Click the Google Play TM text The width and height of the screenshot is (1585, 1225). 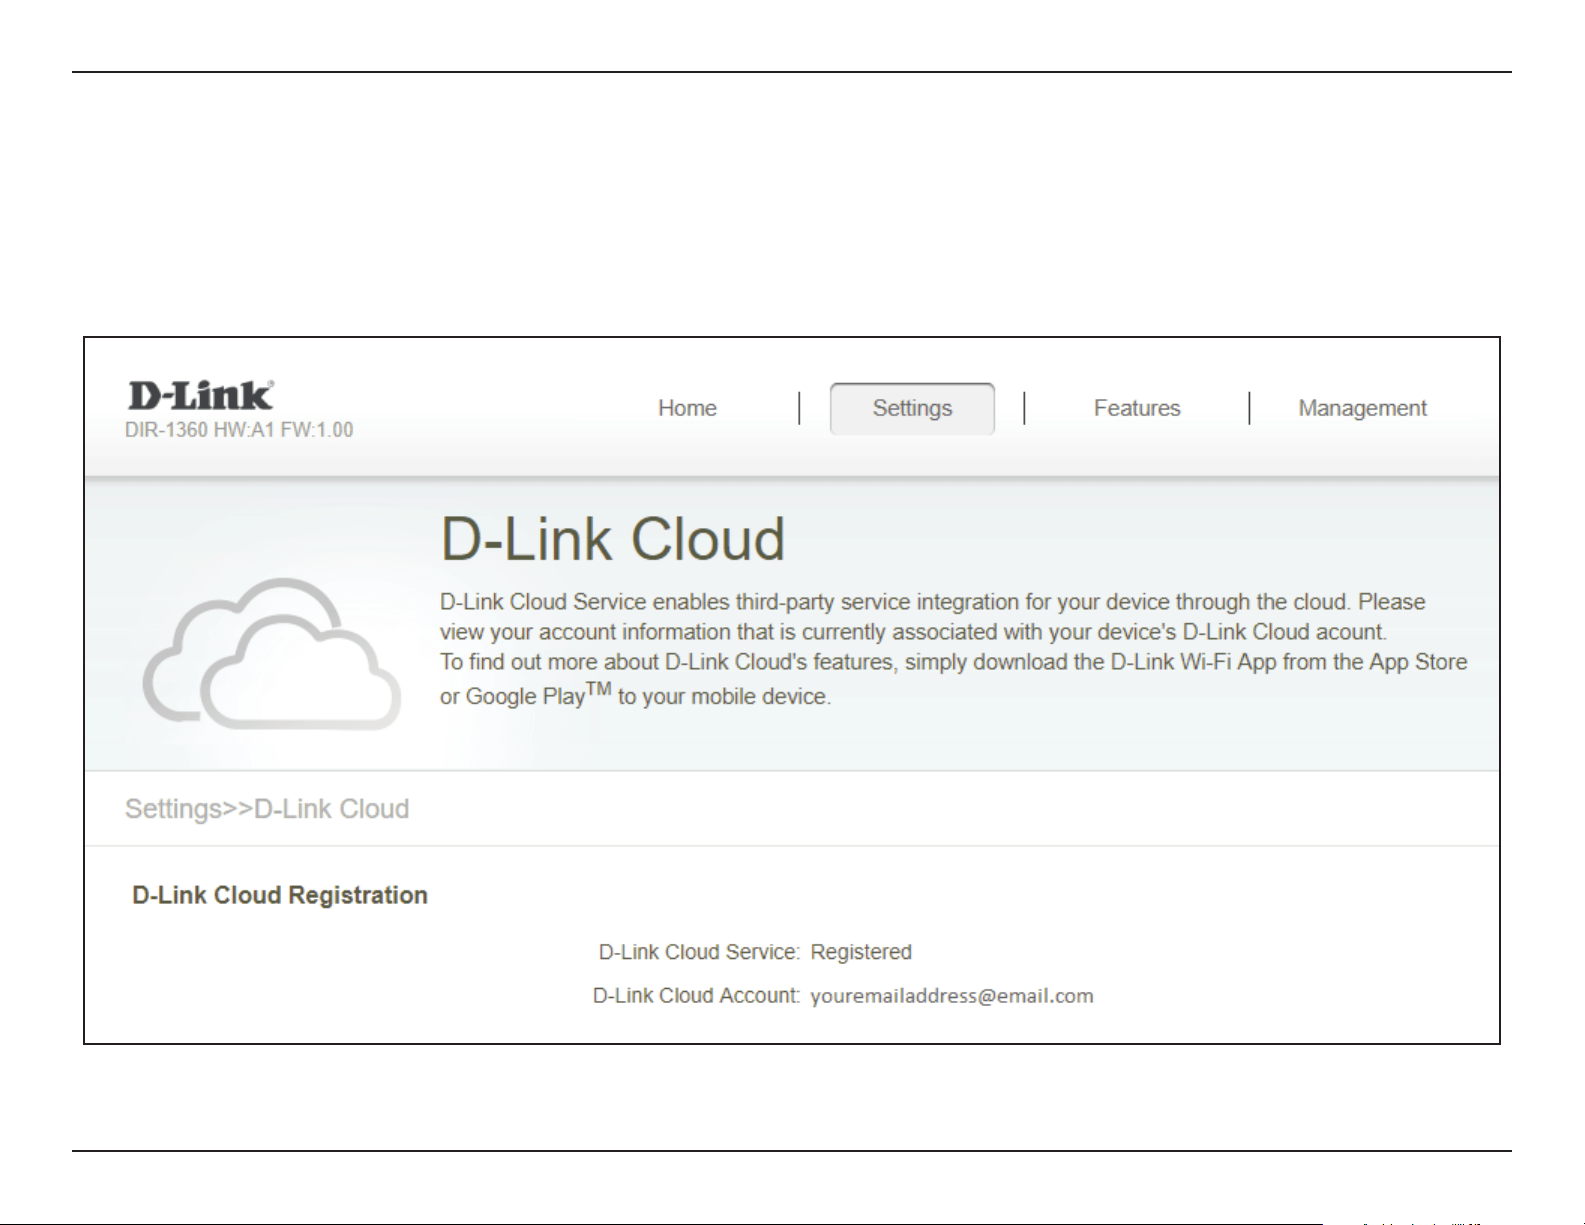tap(539, 694)
